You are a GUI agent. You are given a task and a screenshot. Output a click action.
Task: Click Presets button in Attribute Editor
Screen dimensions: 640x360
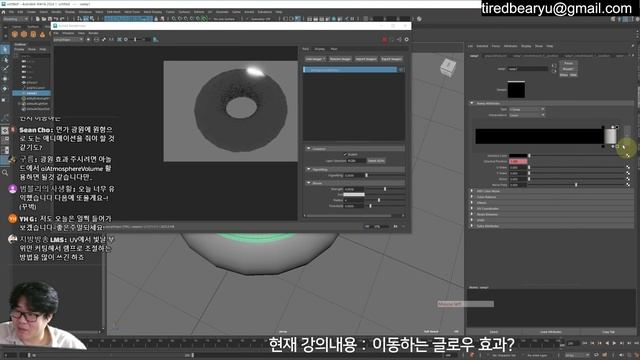coord(568,69)
